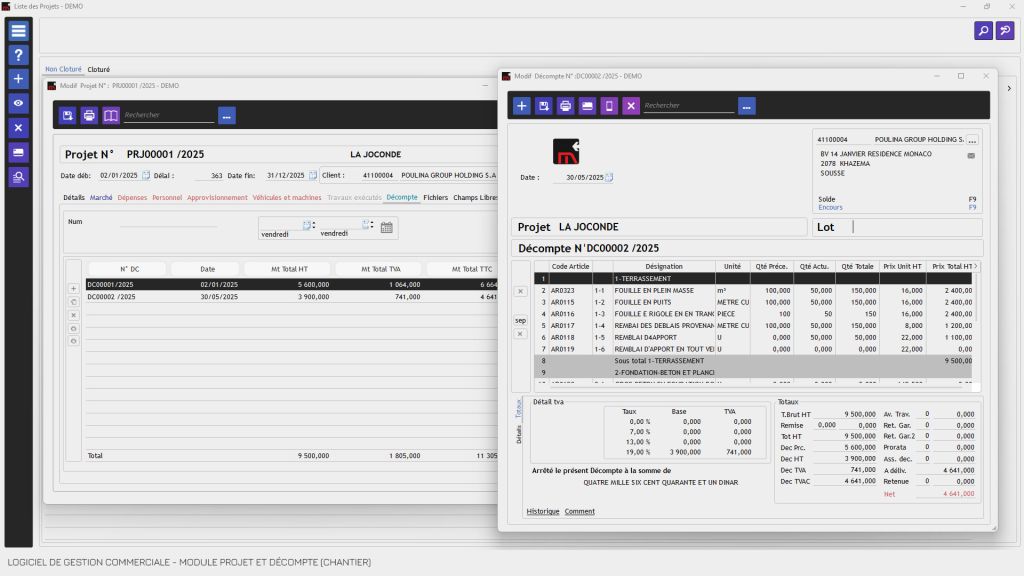
Task: Click the Rechercher field in Décompte toolbar
Action: click(x=689, y=106)
